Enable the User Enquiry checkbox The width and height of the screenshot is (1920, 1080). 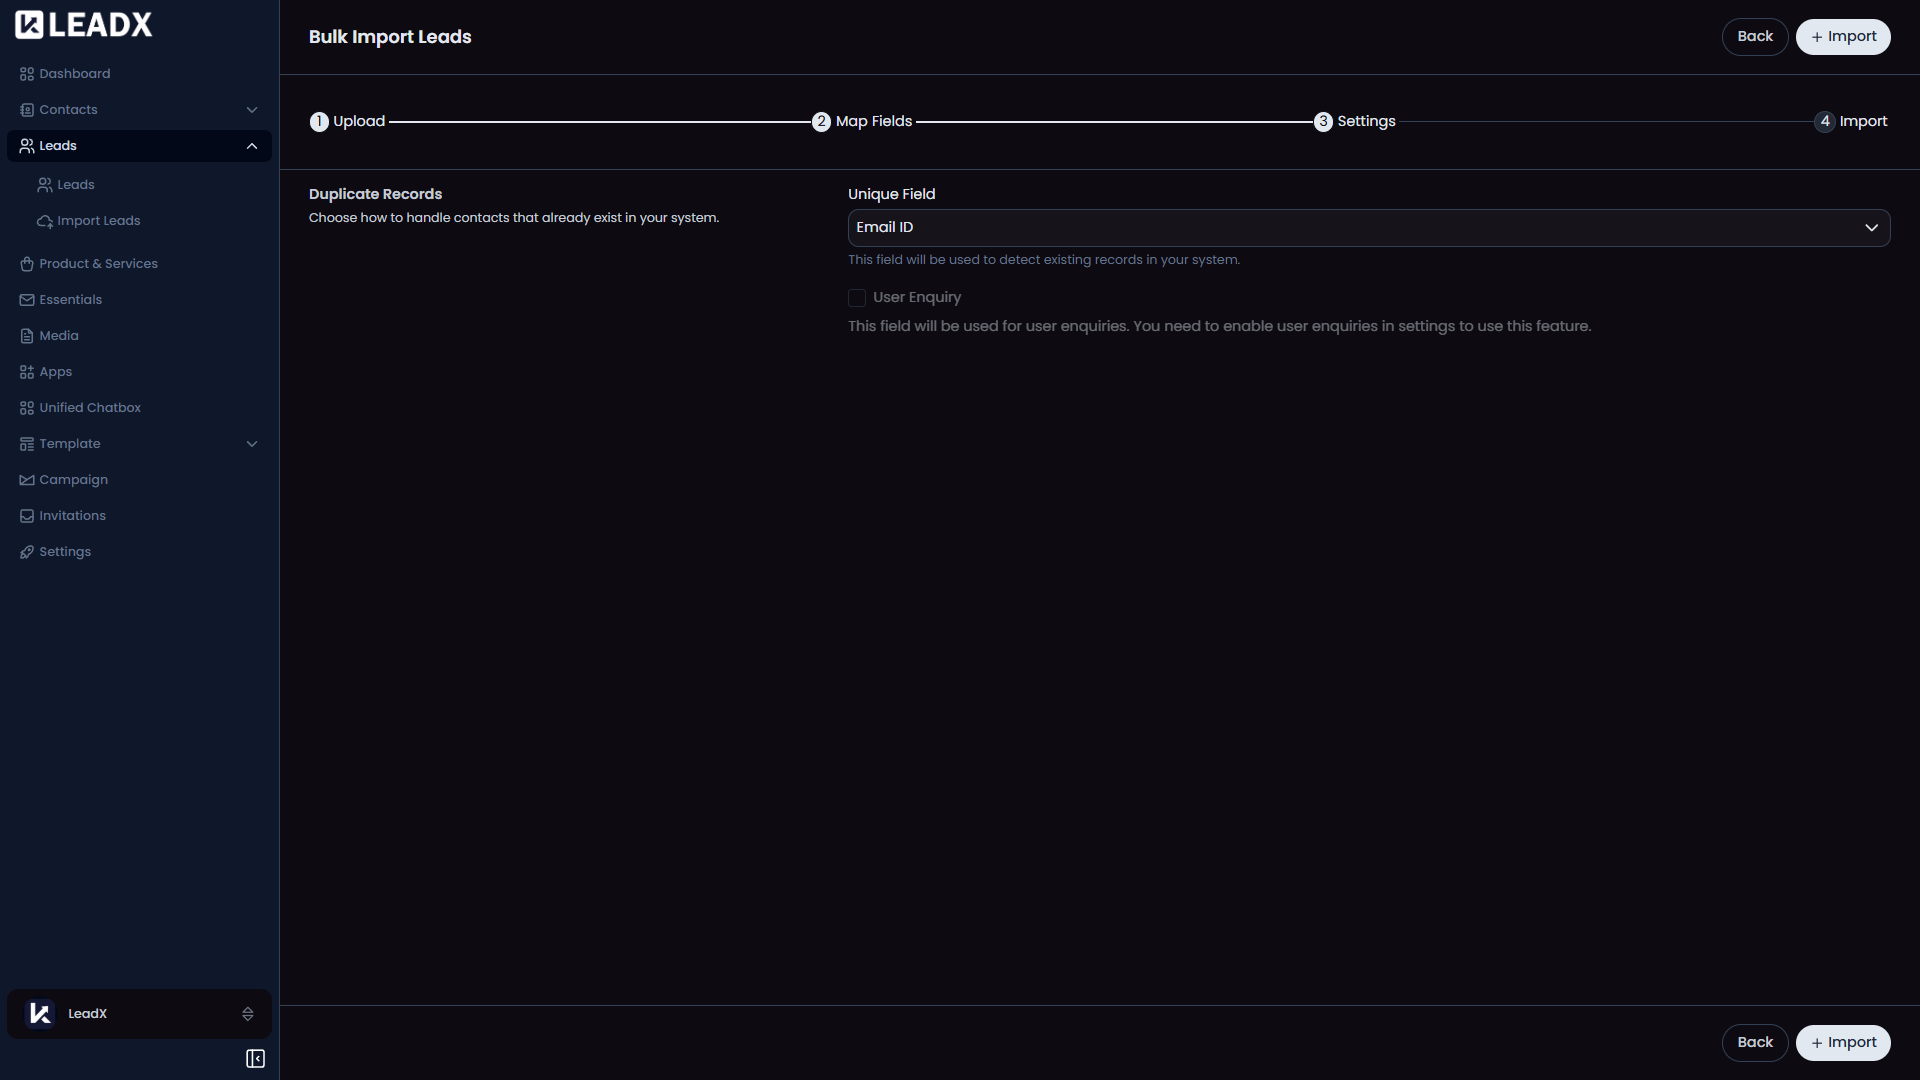(x=857, y=297)
